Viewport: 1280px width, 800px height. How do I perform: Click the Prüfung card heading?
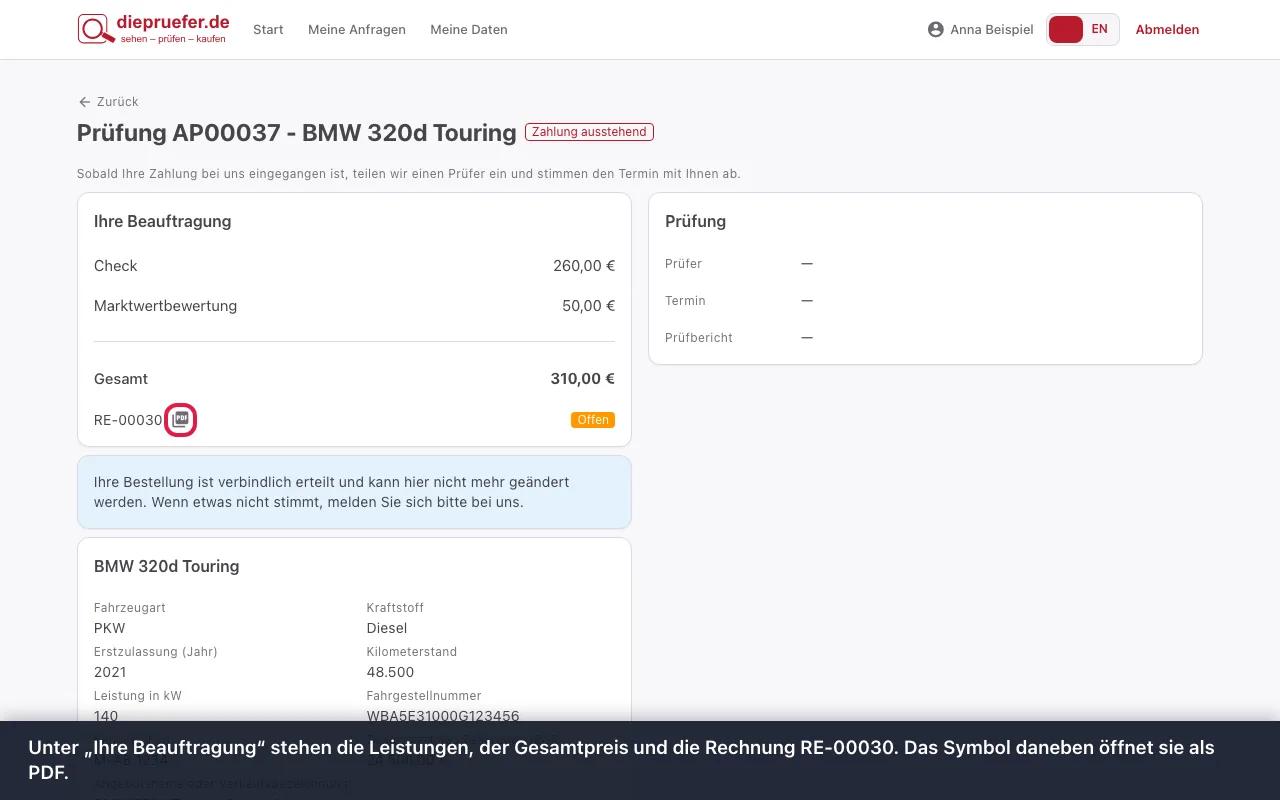coord(695,221)
